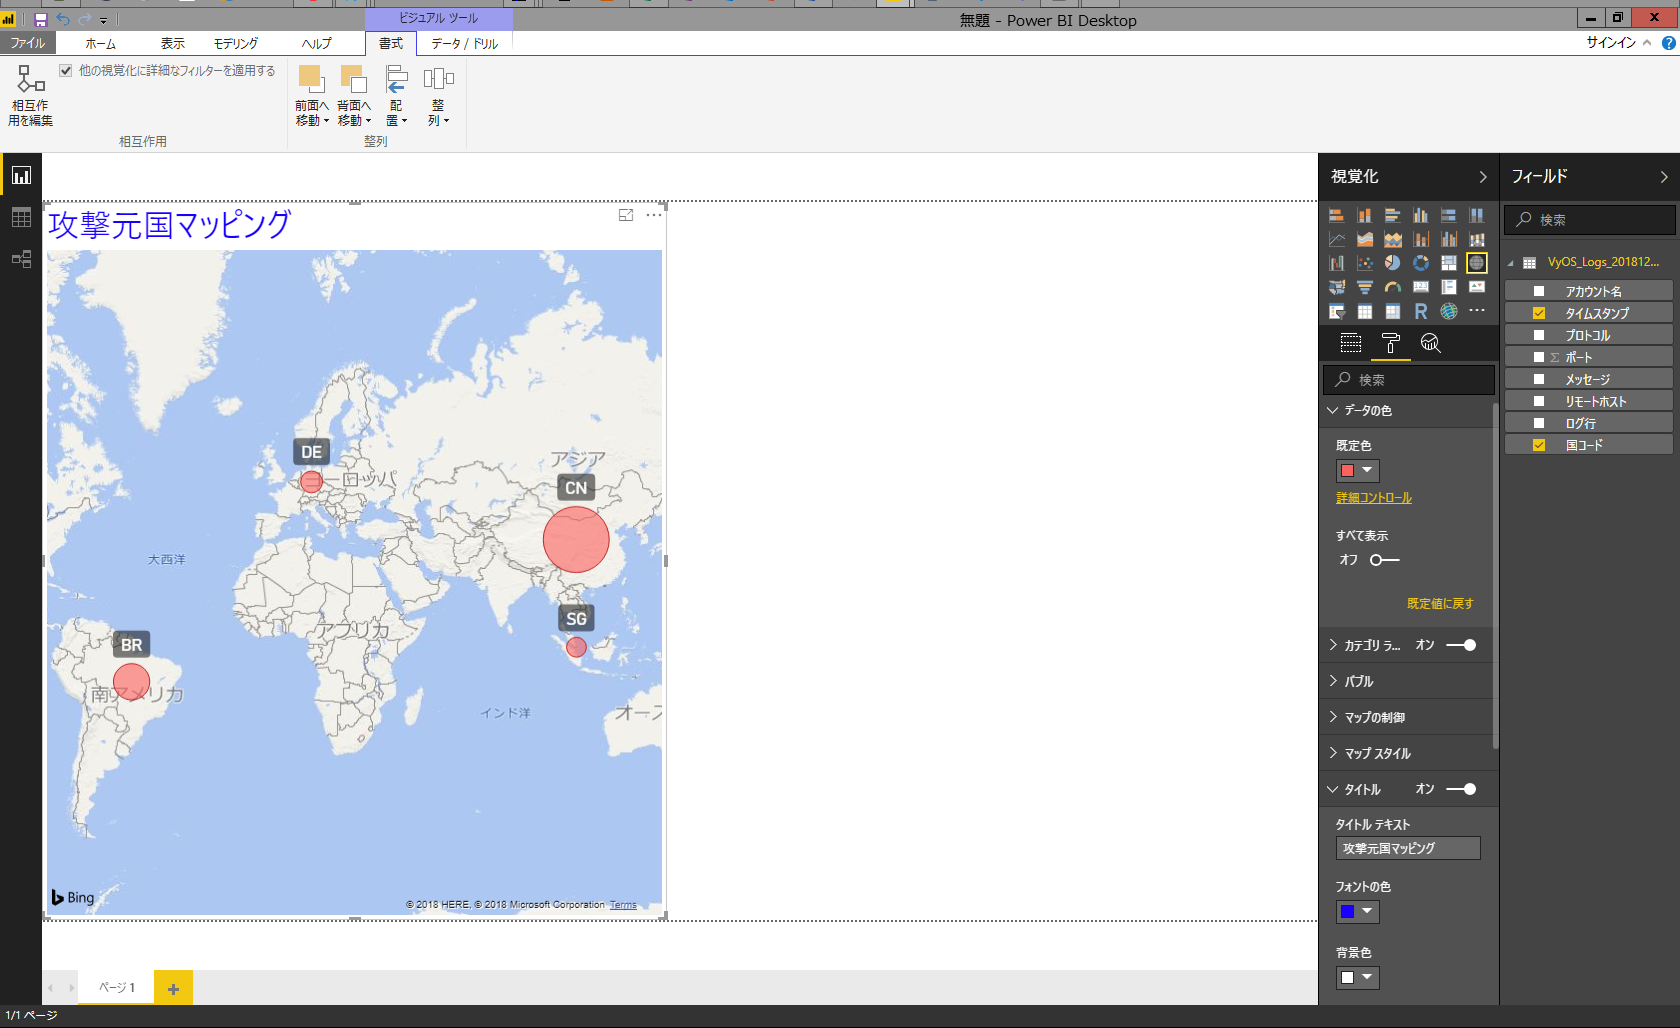Pick the slicer visualization icon
The image size is (1680, 1028).
point(1336,311)
